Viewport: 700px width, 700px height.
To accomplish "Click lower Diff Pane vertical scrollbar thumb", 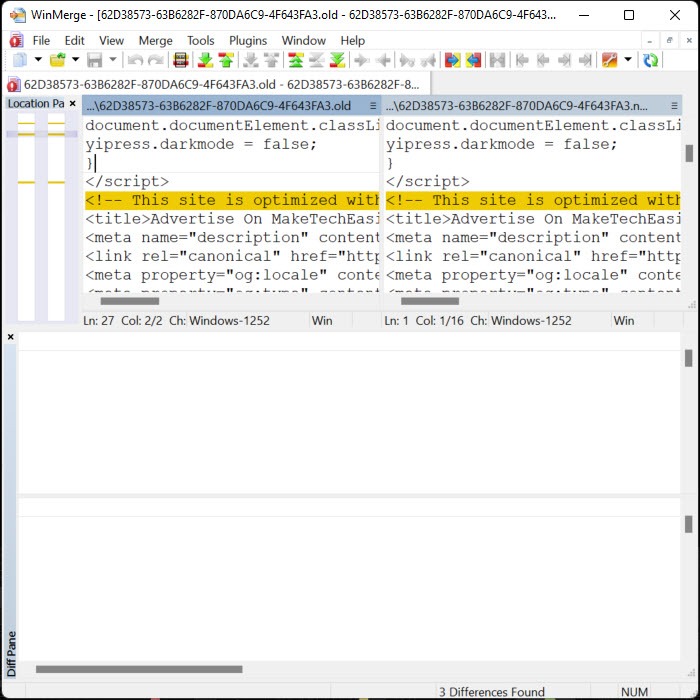I will 688,524.
